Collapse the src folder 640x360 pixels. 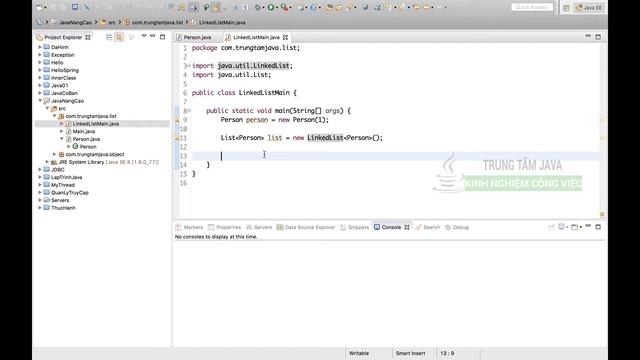47,108
